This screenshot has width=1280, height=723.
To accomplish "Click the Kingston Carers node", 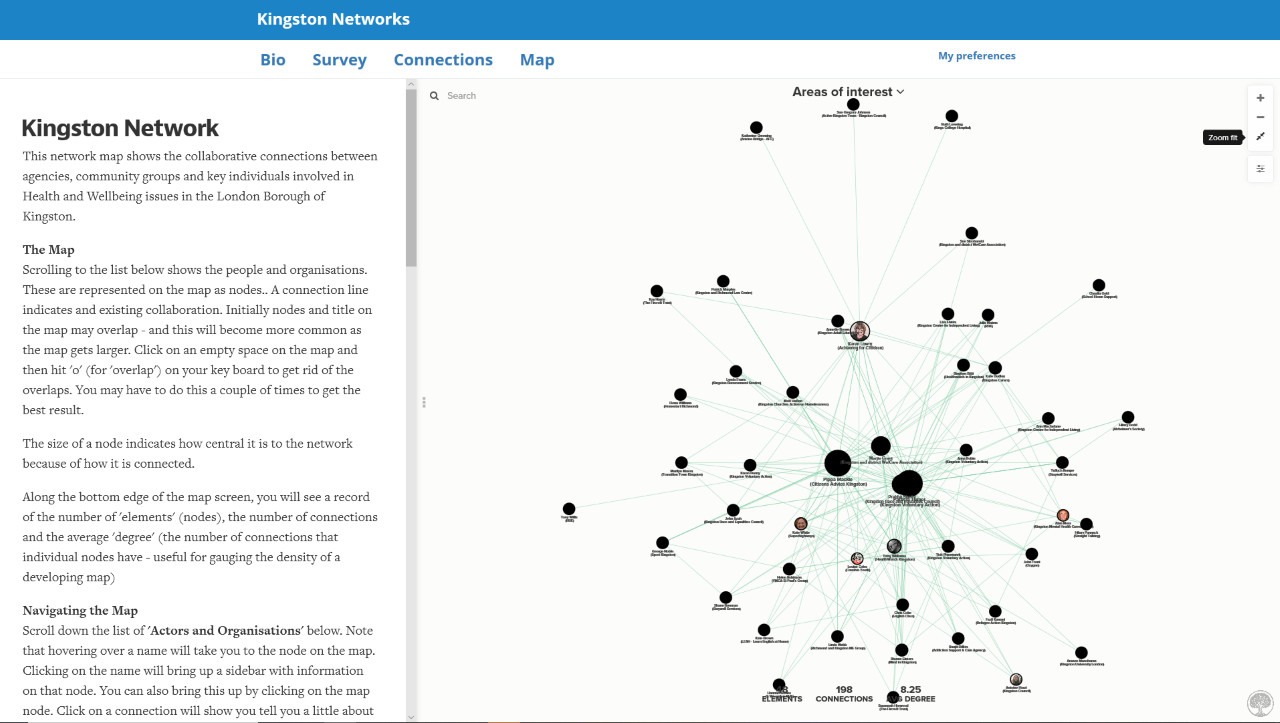I will click(x=995, y=369).
